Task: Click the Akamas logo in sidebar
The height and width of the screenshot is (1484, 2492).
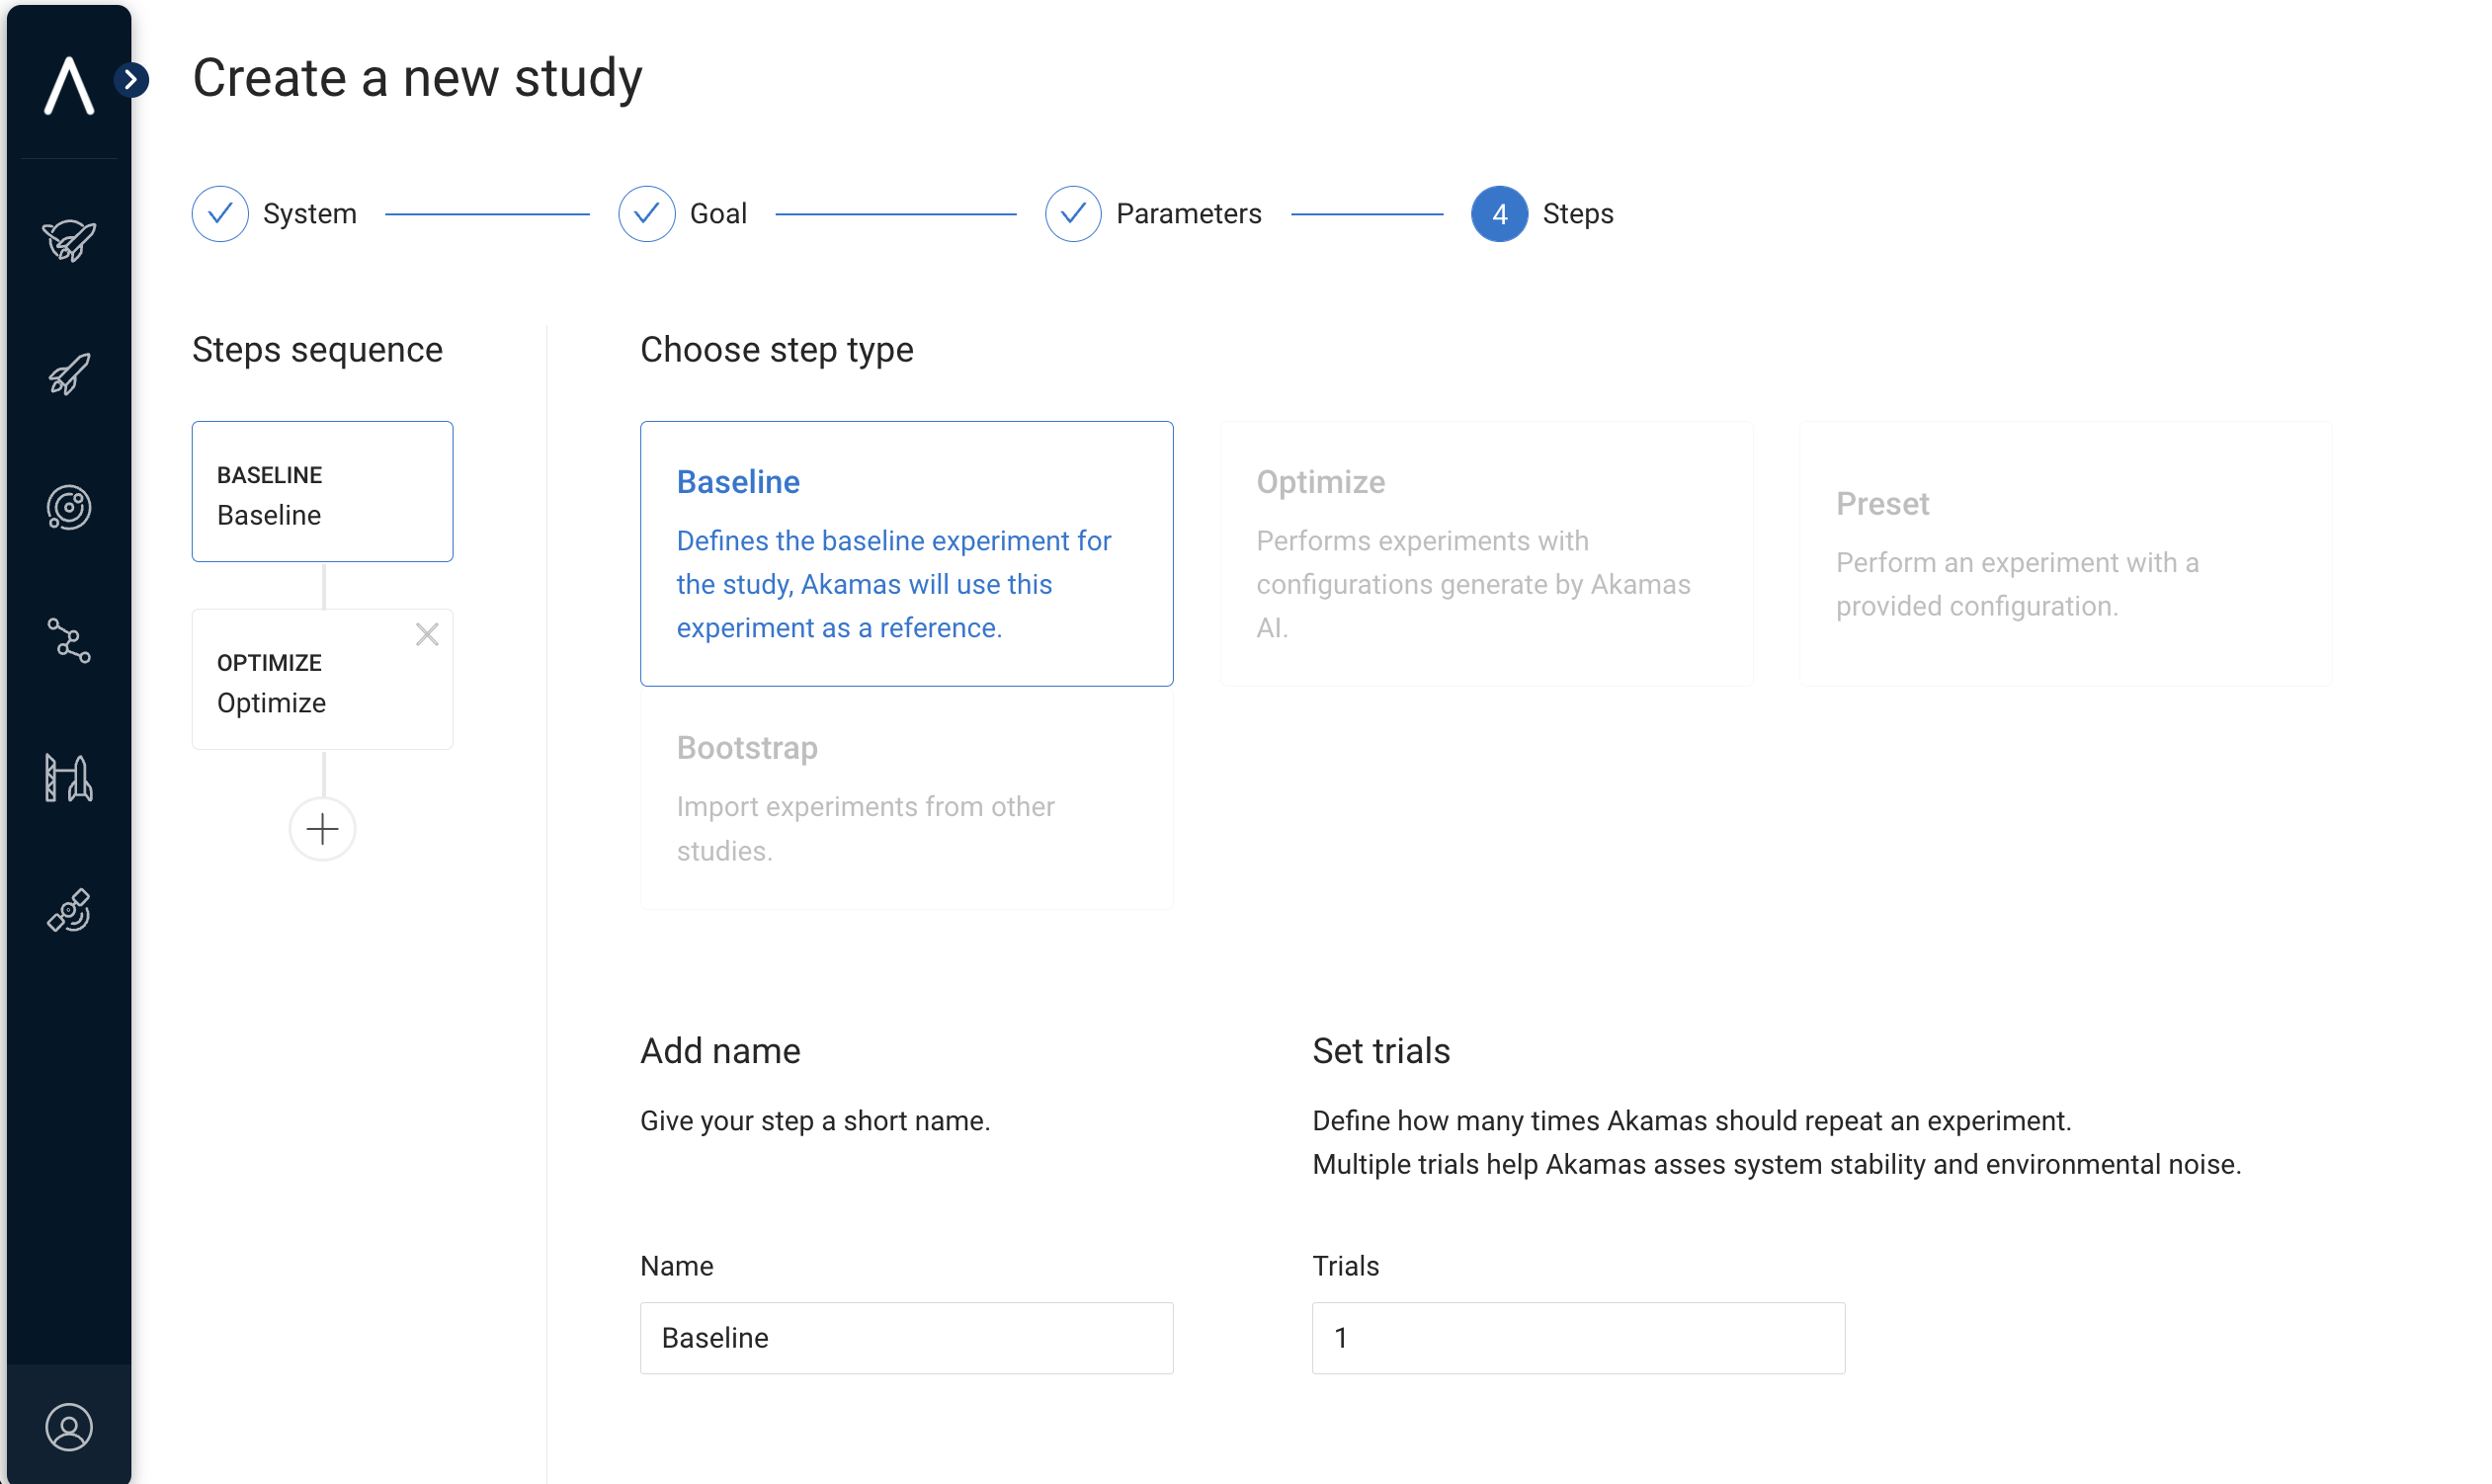Action: pos(69,86)
